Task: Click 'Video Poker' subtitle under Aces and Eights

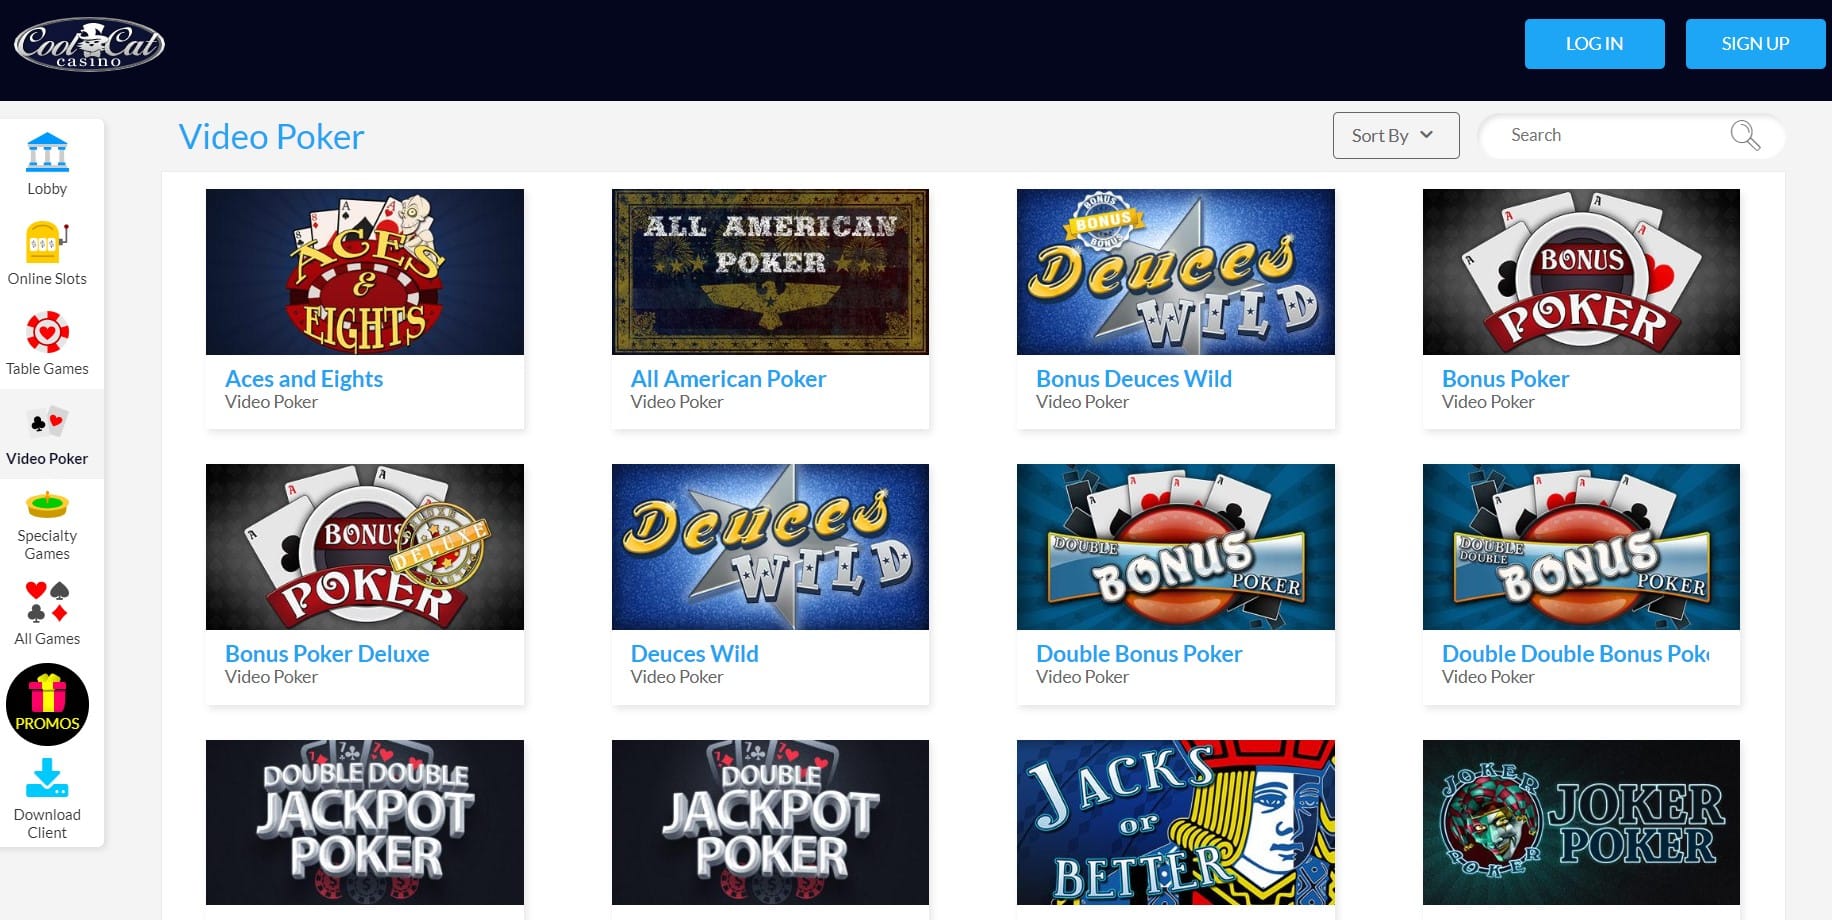Action: point(271,402)
